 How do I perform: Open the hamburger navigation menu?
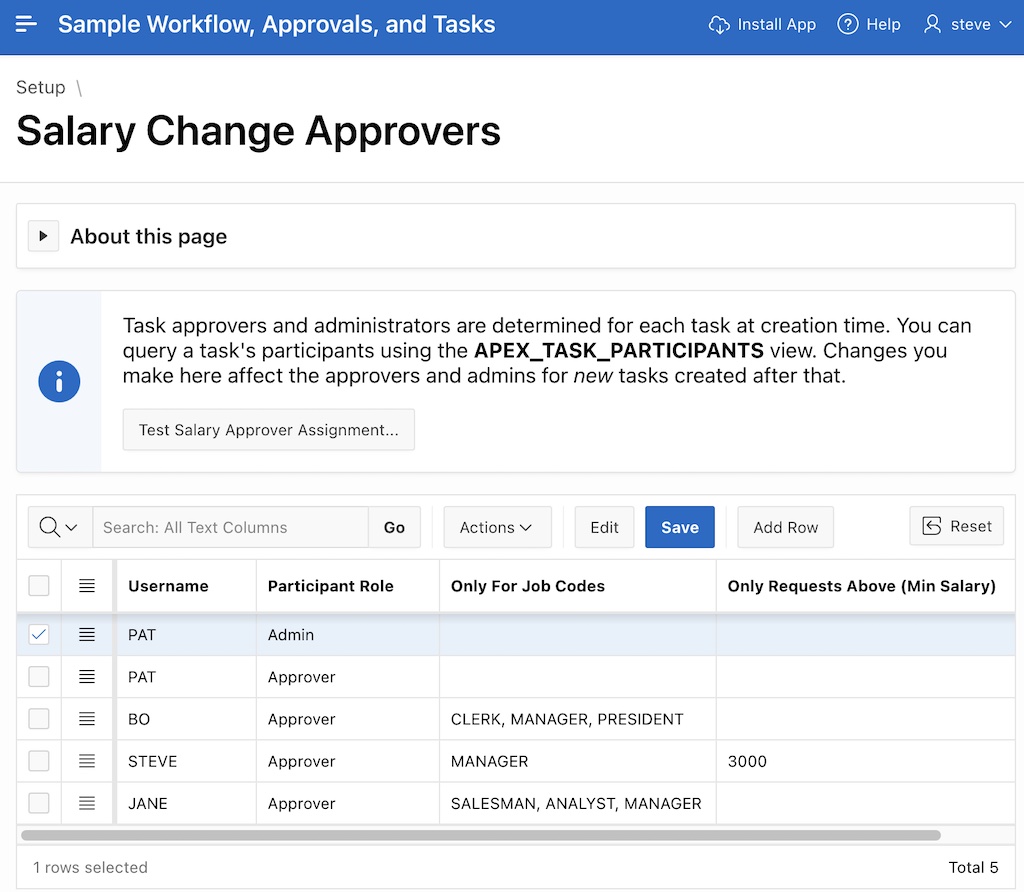click(x=27, y=25)
